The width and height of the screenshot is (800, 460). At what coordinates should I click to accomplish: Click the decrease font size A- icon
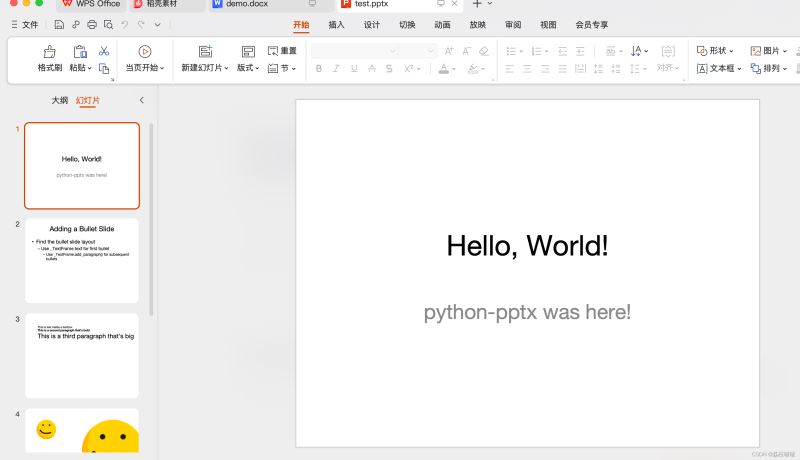466,51
